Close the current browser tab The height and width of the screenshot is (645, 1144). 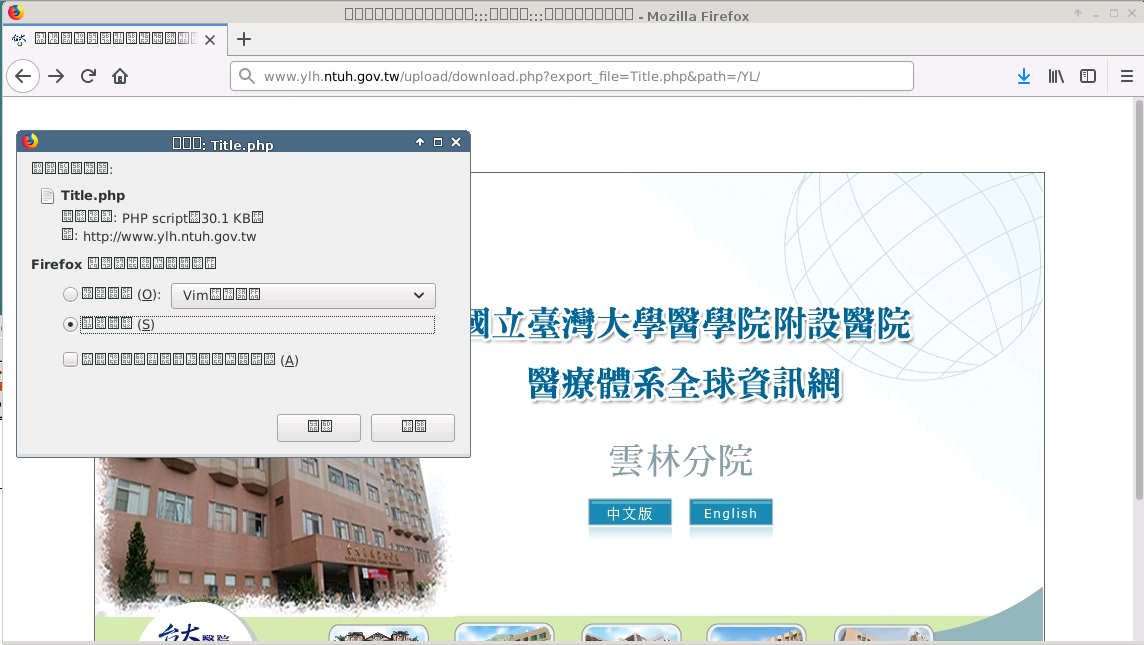tap(210, 39)
